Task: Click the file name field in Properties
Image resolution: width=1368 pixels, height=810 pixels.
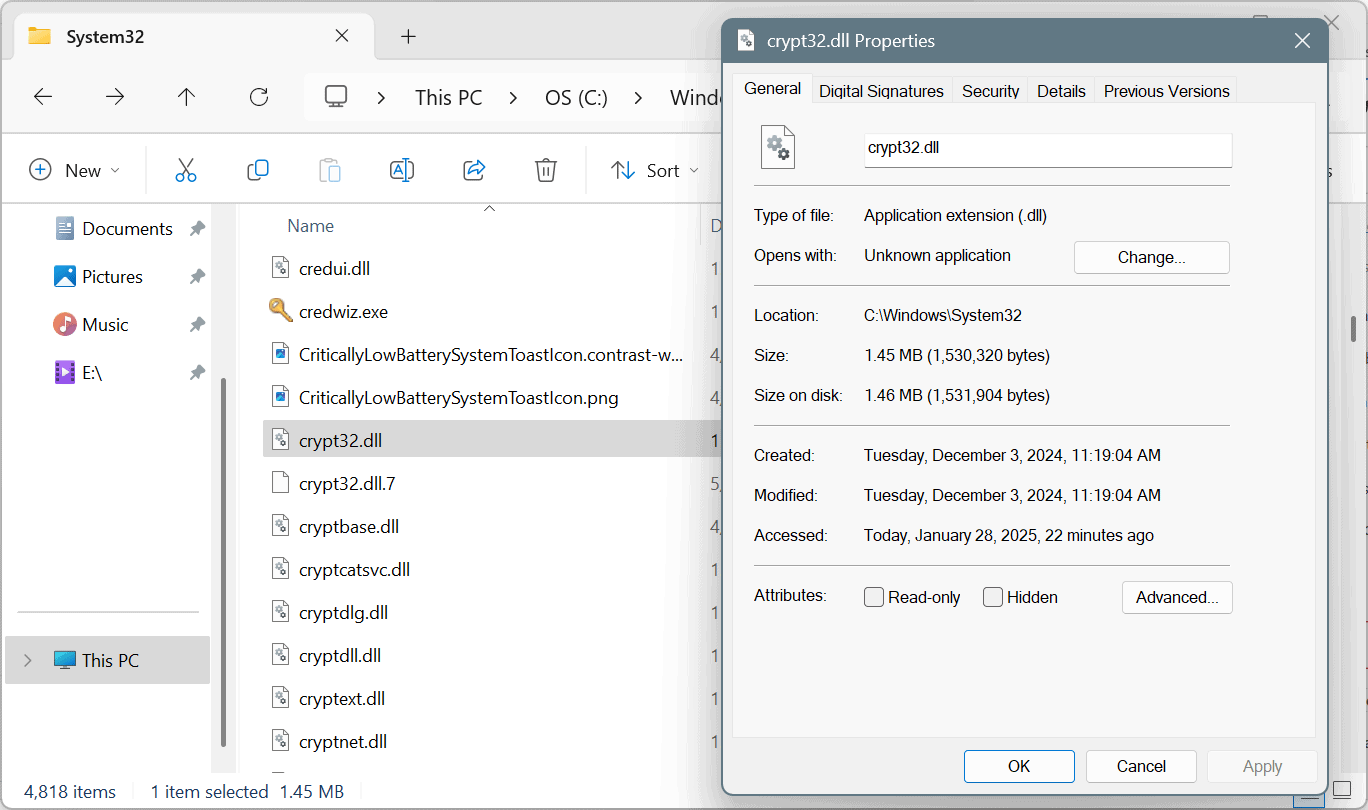Action: (1048, 149)
